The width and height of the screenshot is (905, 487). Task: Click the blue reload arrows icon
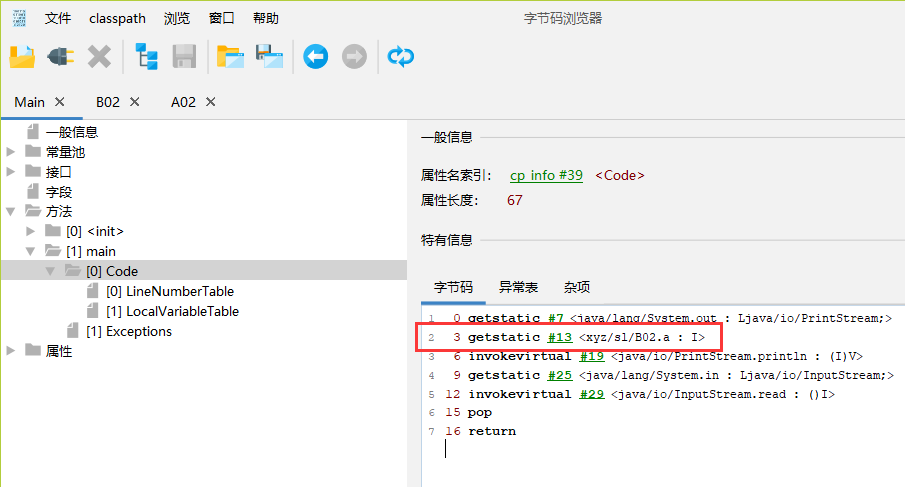point(401,57)
